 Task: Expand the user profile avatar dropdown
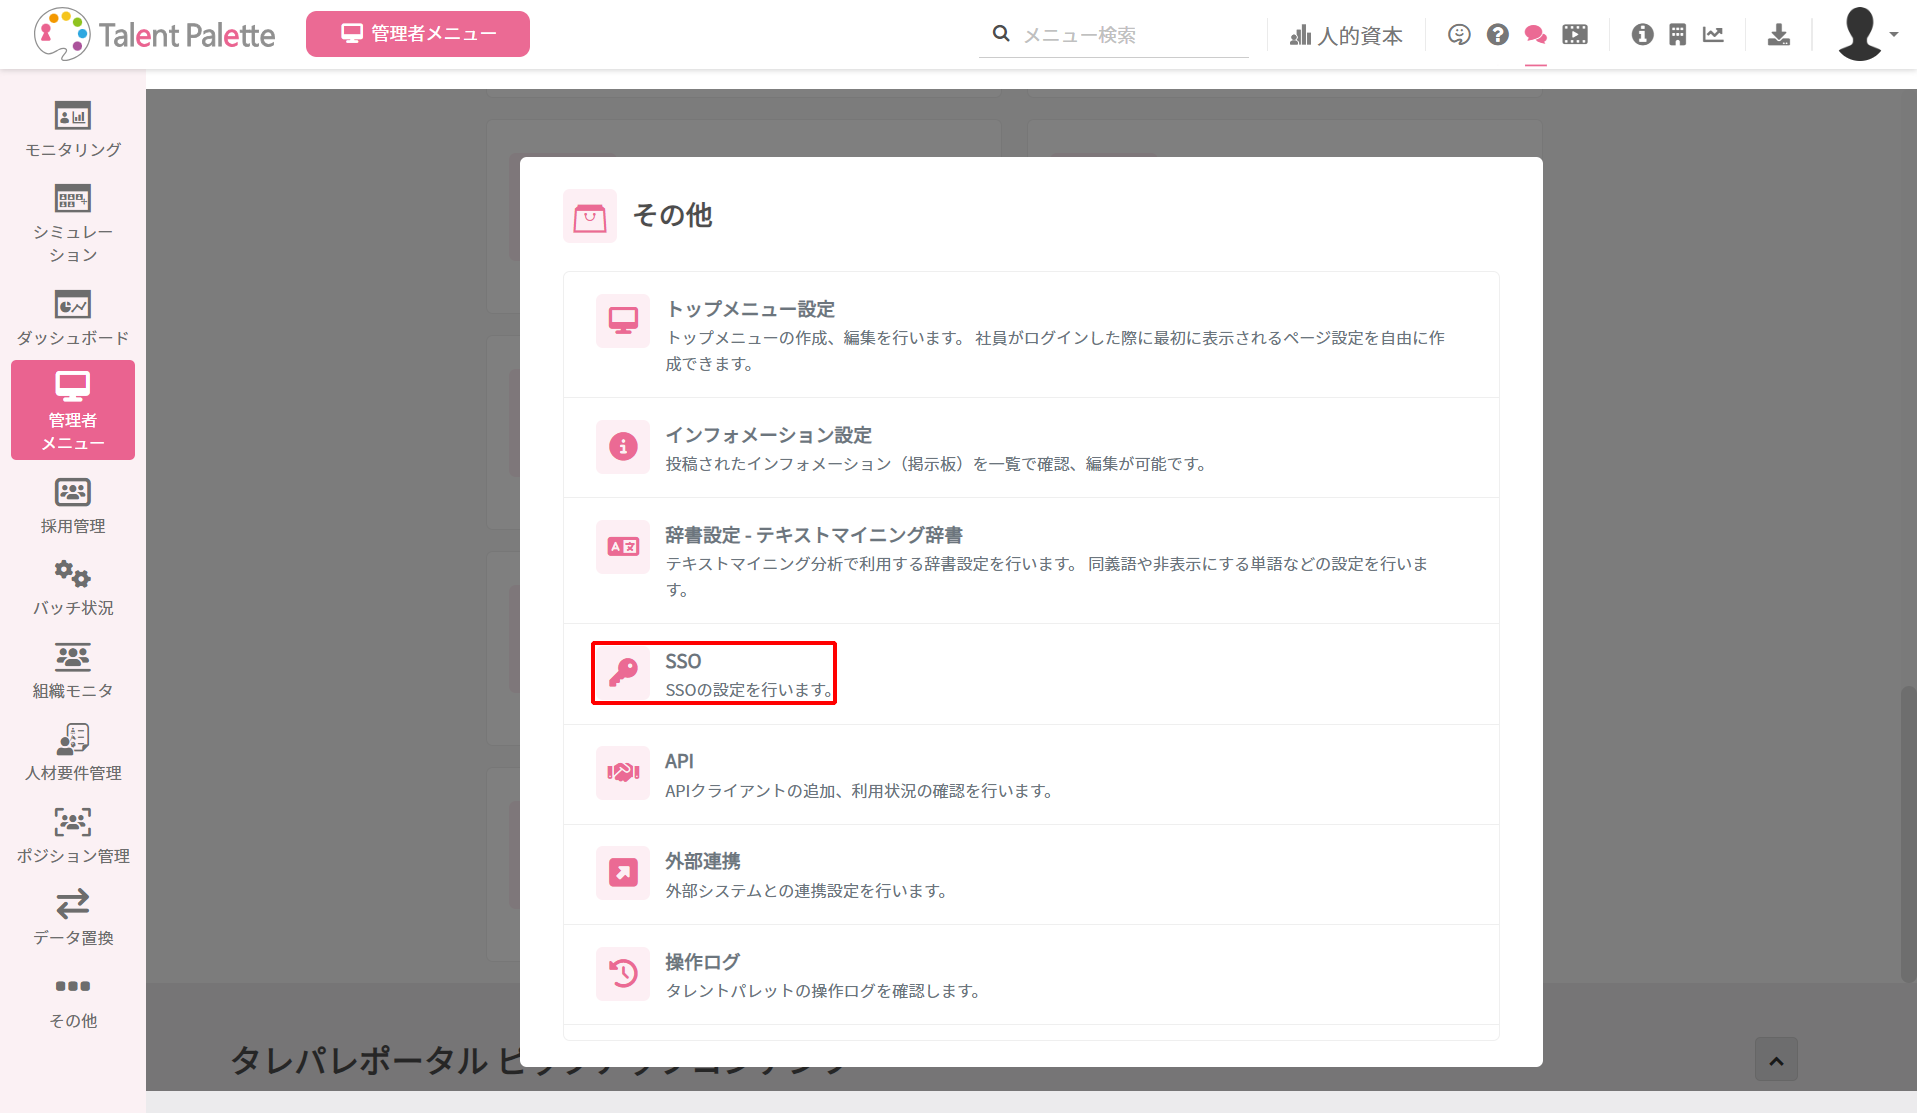[x=1866, y=34]
